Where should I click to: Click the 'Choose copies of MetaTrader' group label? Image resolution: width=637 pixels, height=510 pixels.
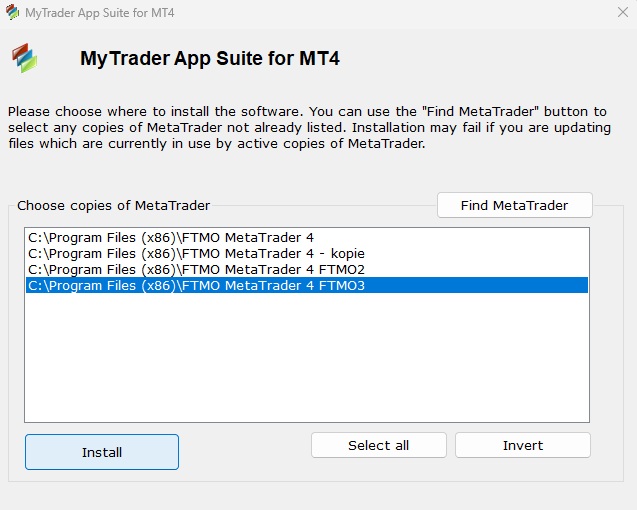pyautogui.click(x=114, y=206)
